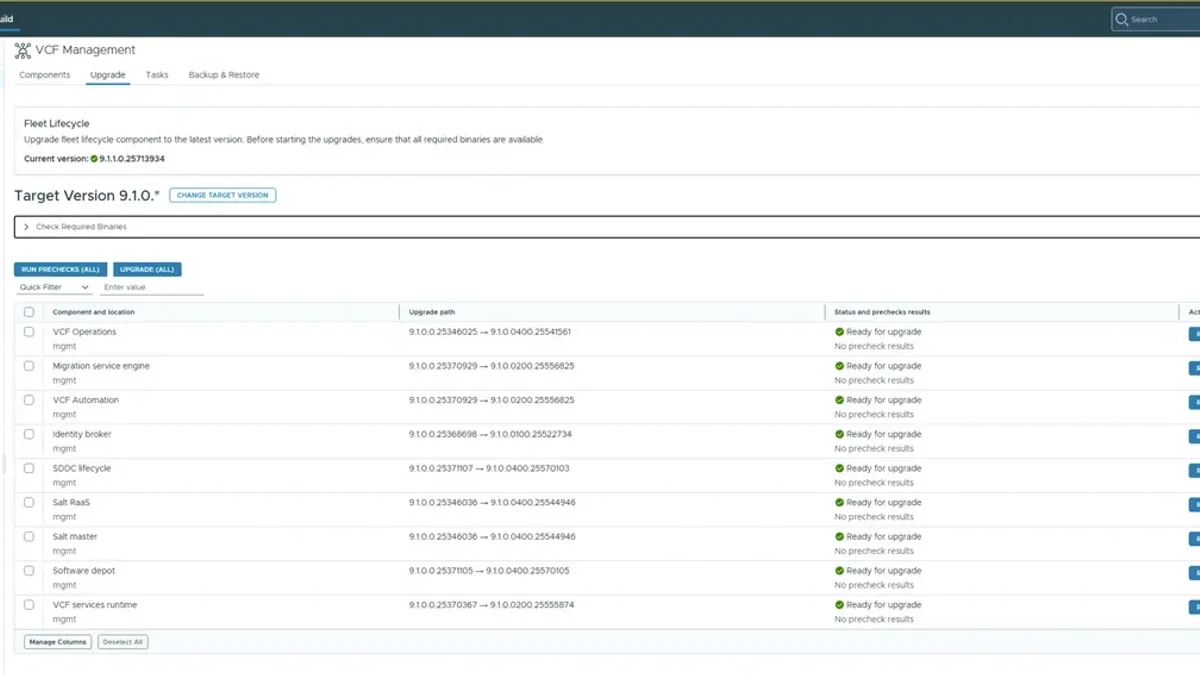The height and width of the screenshot is (675, 1200).
Task: Click the Software depot component name
Action: (84, 571)
